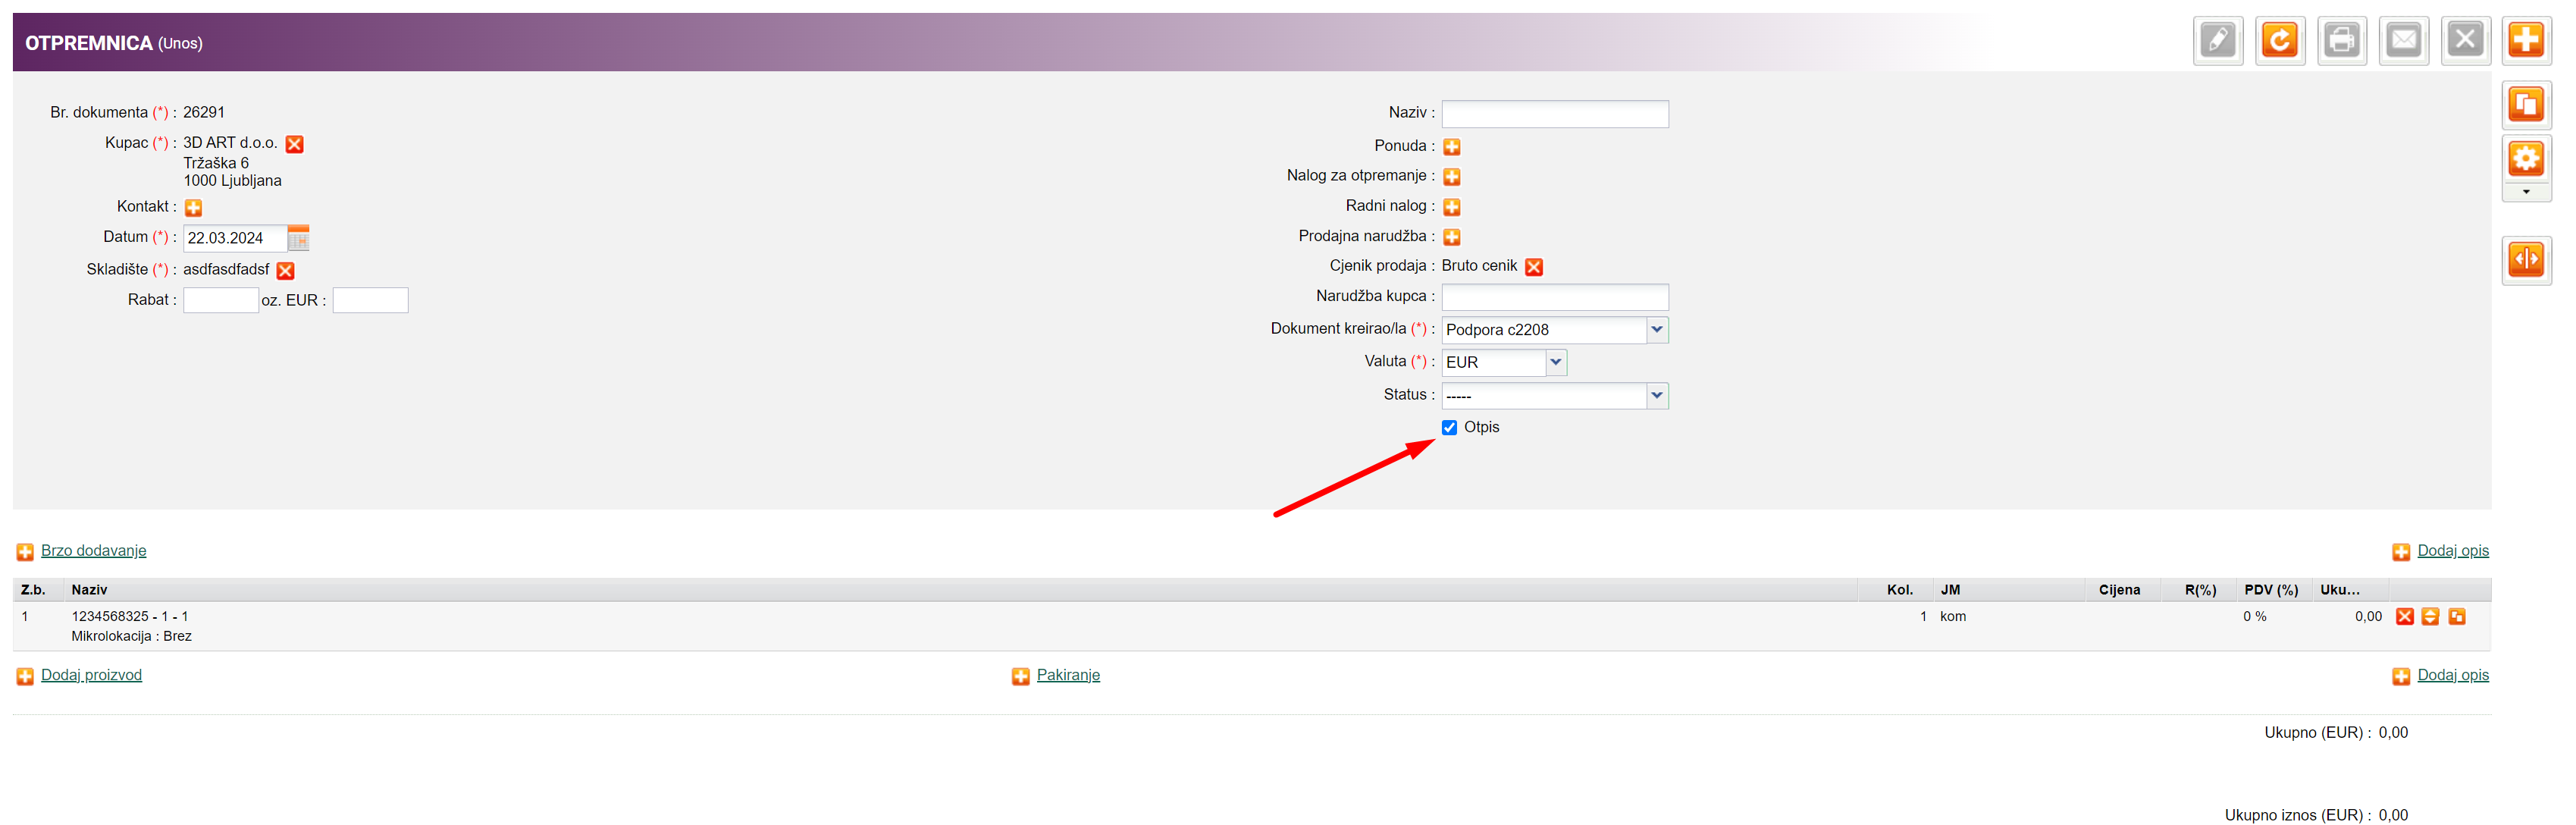Click the orange refresh arrow toolbar icon
Viewport: 2576px width, 825px height.
pyautogui.click(x=2279, y=41)
